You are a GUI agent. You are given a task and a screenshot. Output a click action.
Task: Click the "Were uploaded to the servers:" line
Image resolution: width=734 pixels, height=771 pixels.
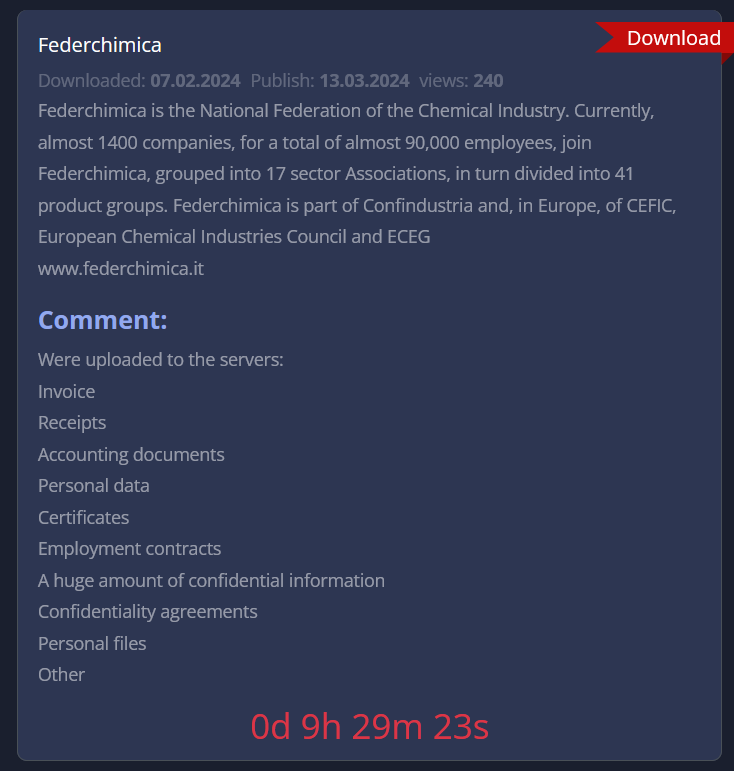tap(161, 359)
